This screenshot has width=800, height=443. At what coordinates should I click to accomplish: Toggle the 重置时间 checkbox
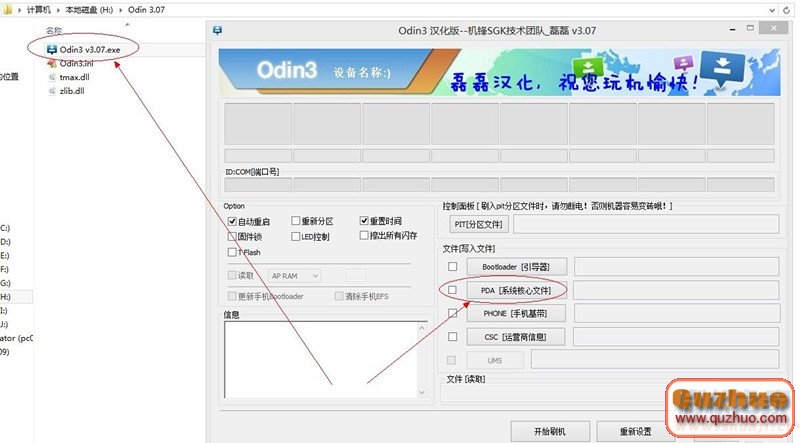364,220
